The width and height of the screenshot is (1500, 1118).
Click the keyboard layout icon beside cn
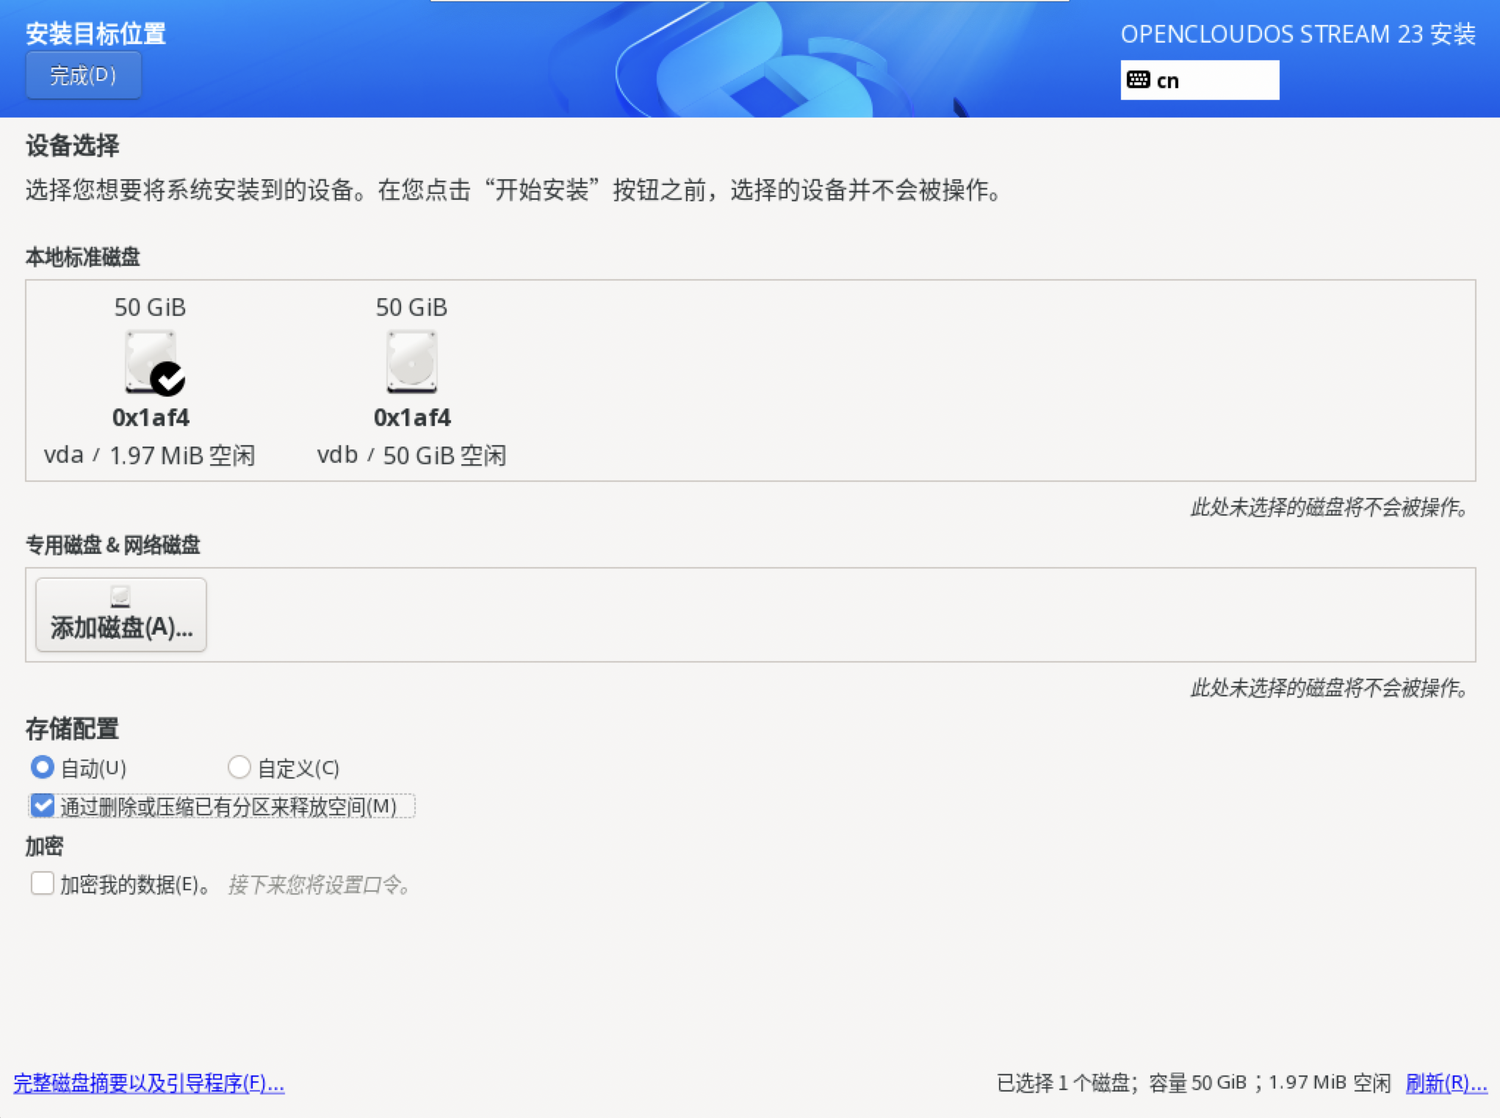point(1138,80)
